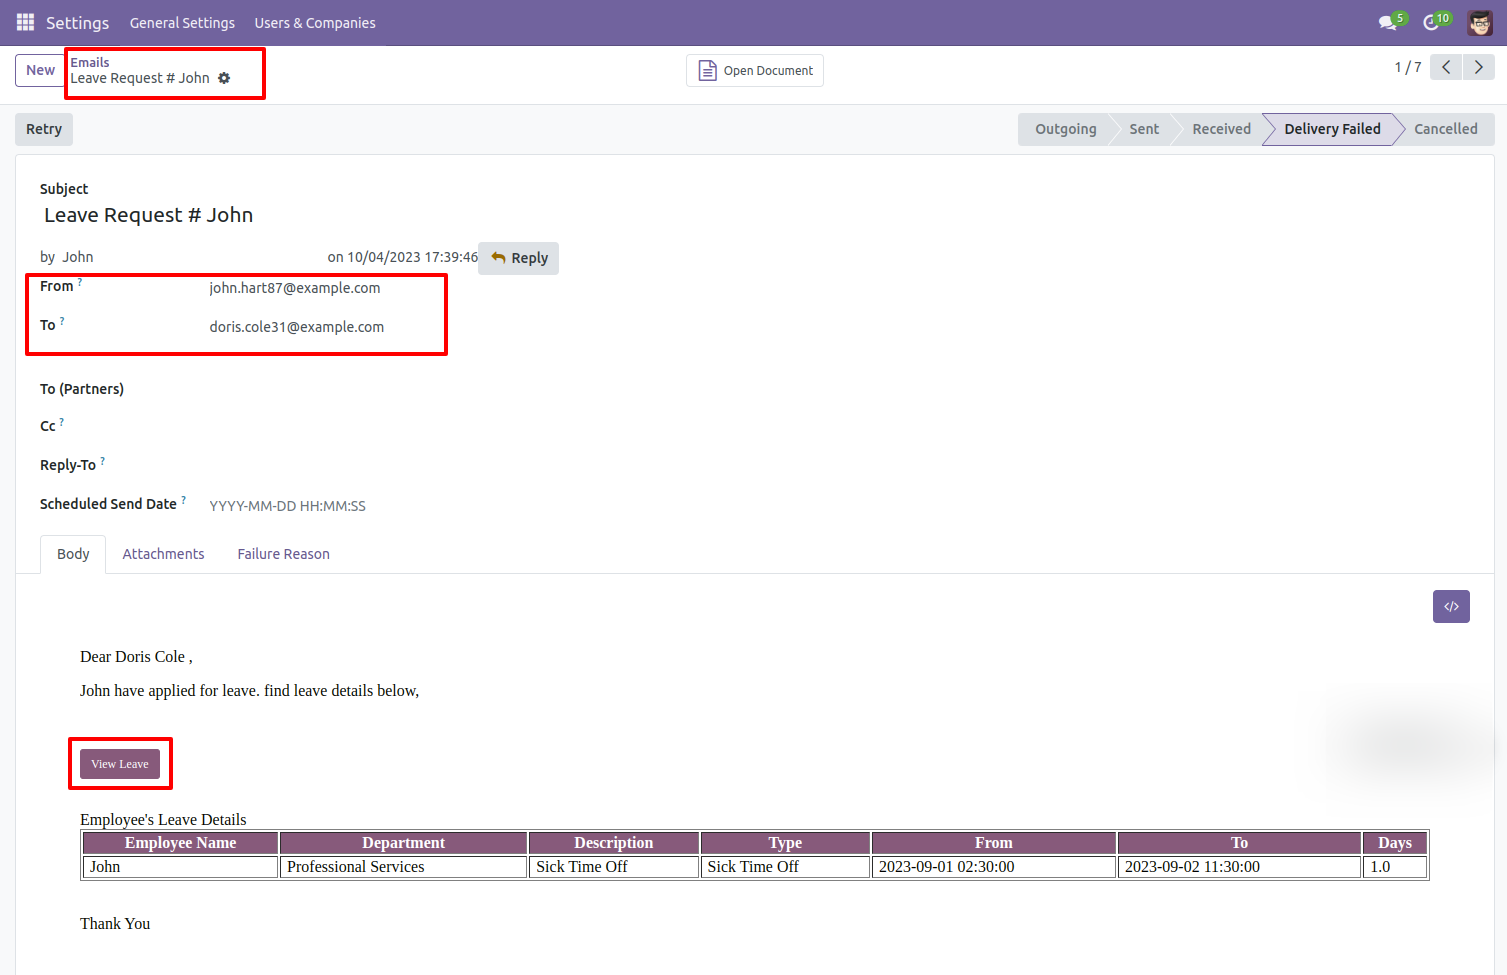Open the Emails breadcrumb link
This screenshot has height=975, width=1507.
tap(90, 62)
